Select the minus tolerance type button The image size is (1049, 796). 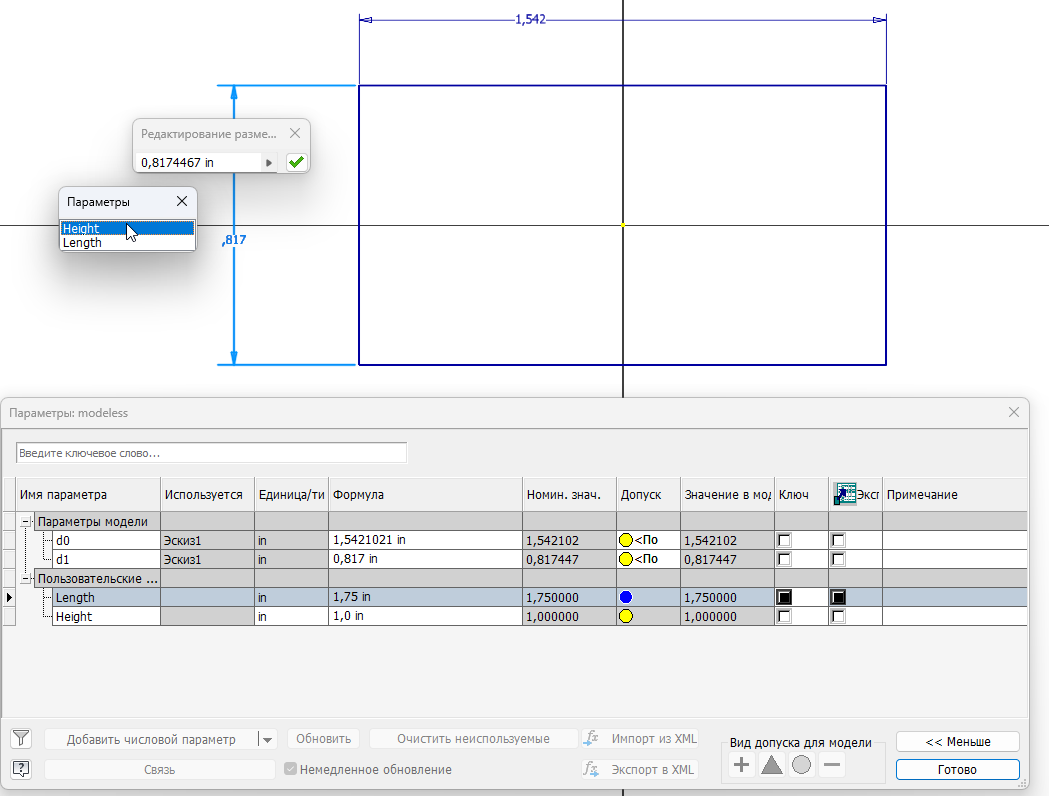pos(832,764)
